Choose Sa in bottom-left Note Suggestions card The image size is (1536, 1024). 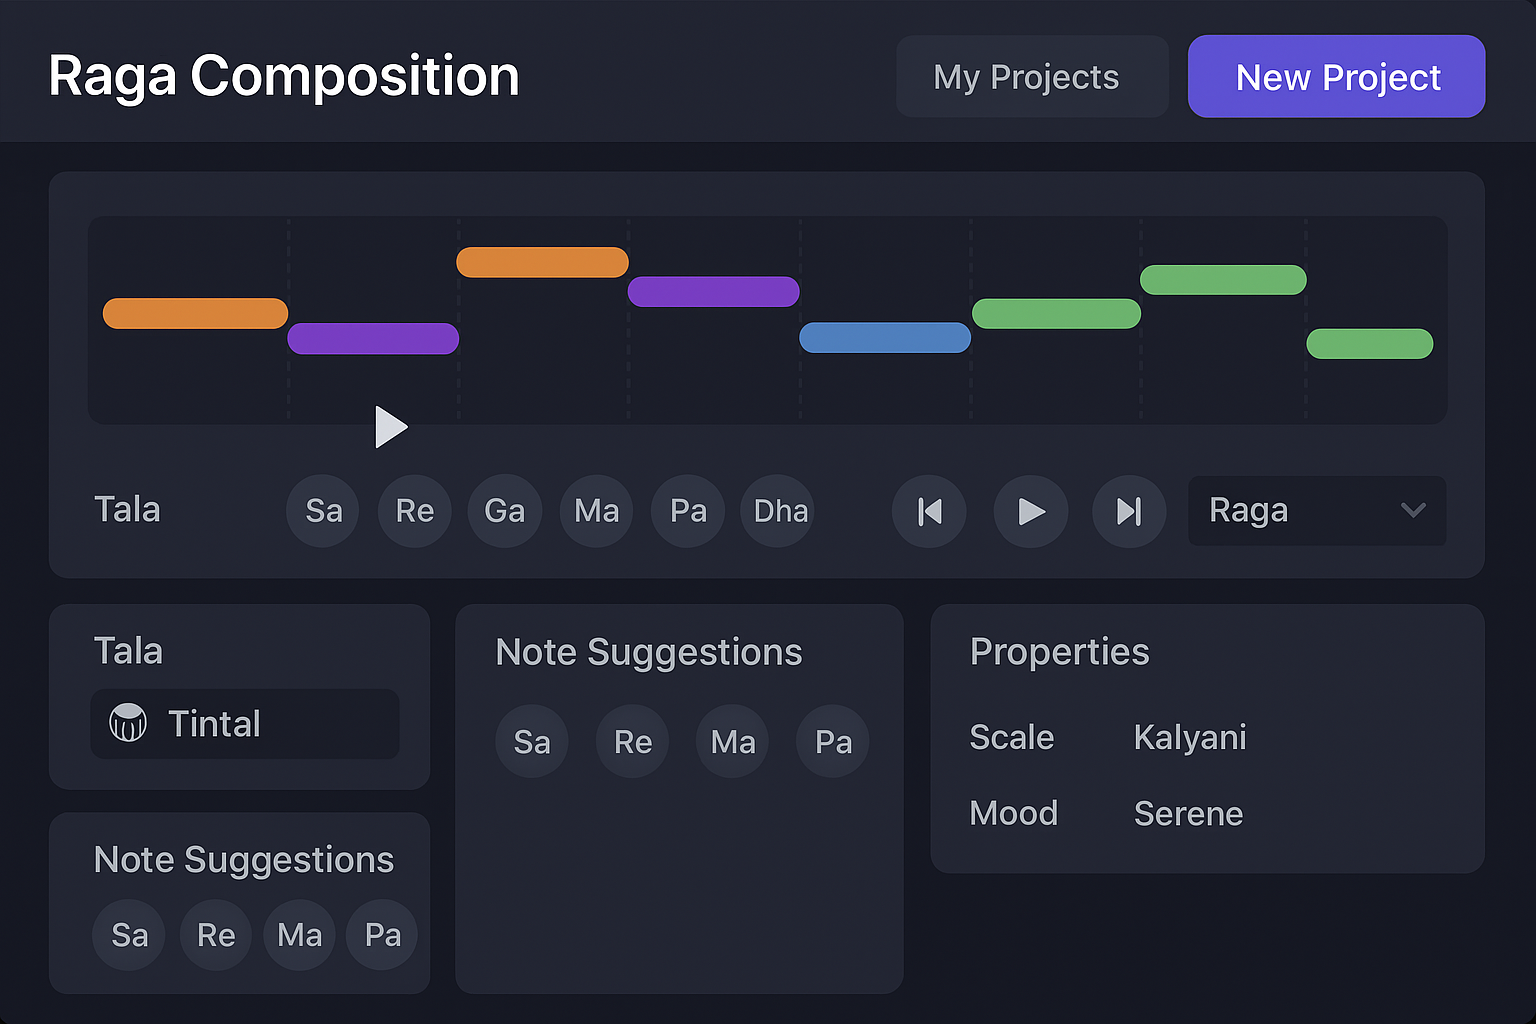(x=129, y=935)
